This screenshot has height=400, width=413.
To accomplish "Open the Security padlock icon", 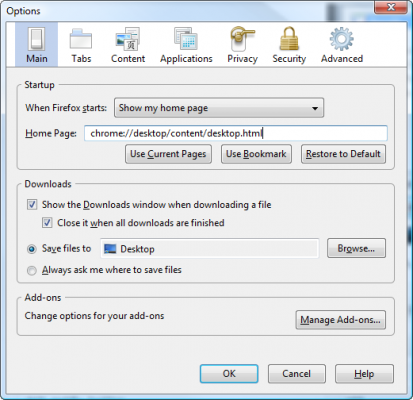I will click(289, 39).
